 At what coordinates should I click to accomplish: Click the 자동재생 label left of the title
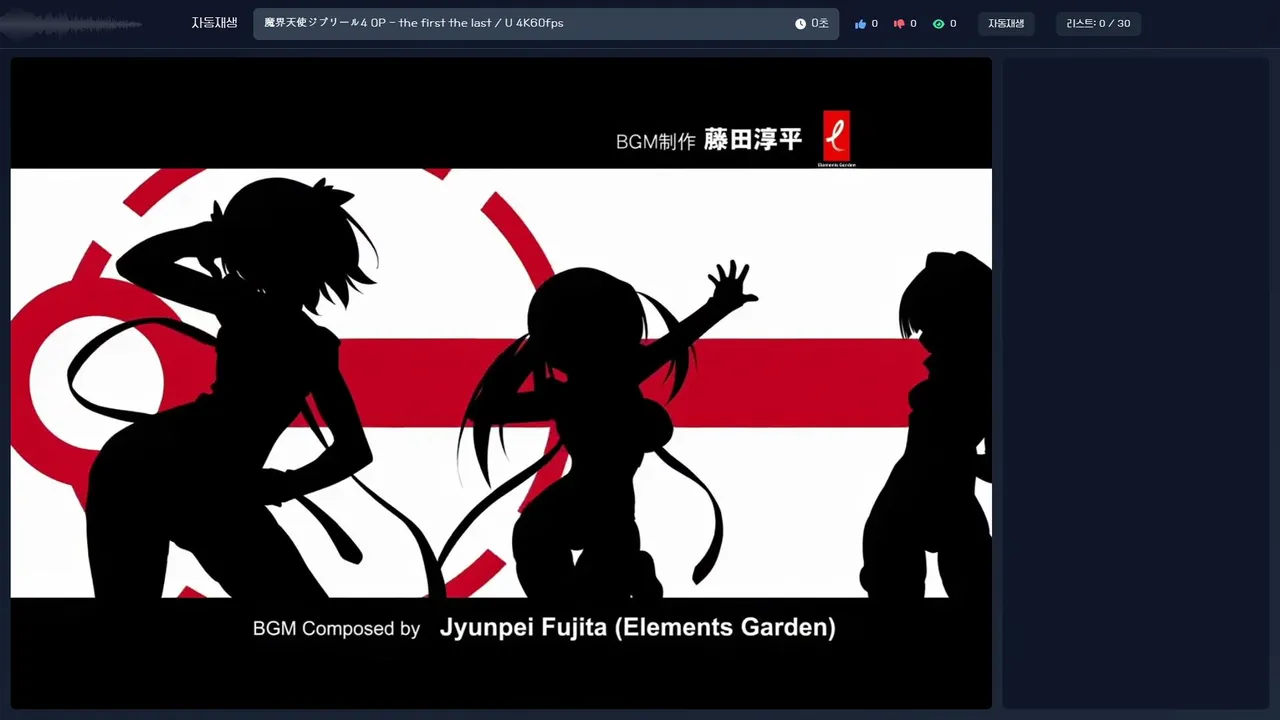[x=214, y=23]
